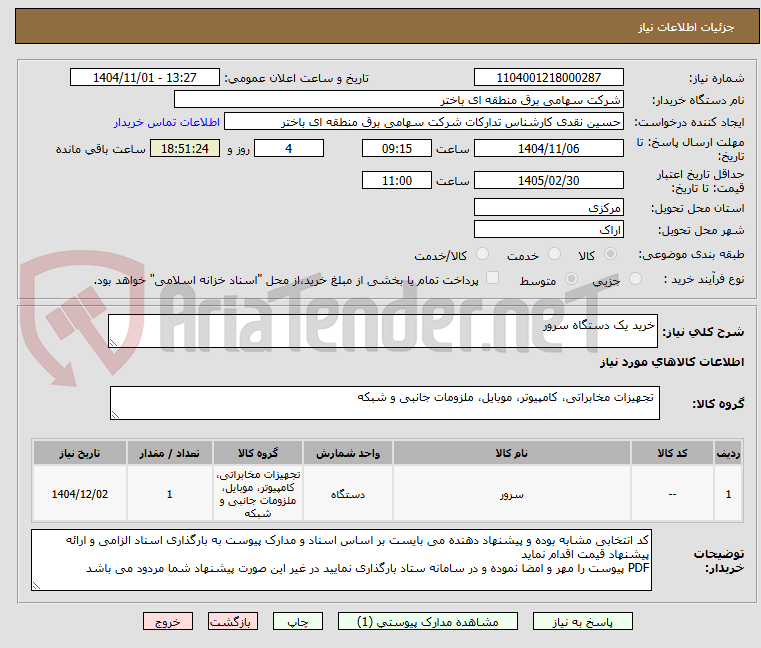Click the resize handle of توضیحات خریدار box
Screen dimensions: 761x648
point(36,585)
